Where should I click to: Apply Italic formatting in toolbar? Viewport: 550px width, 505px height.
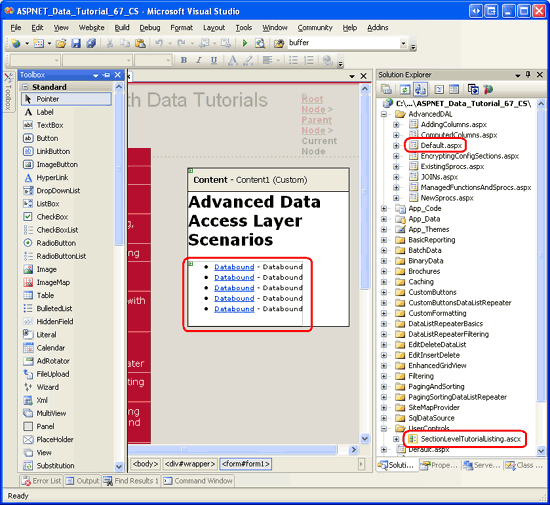point(199,60)
